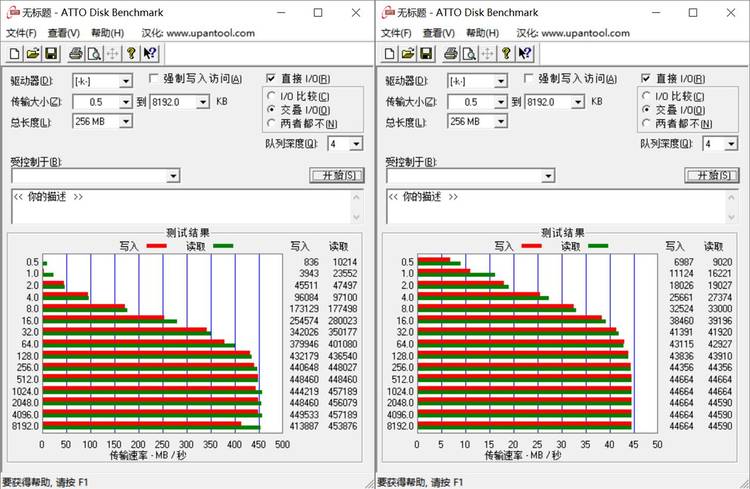Select I/O 比较 radio button in left window

coord(272,96)
